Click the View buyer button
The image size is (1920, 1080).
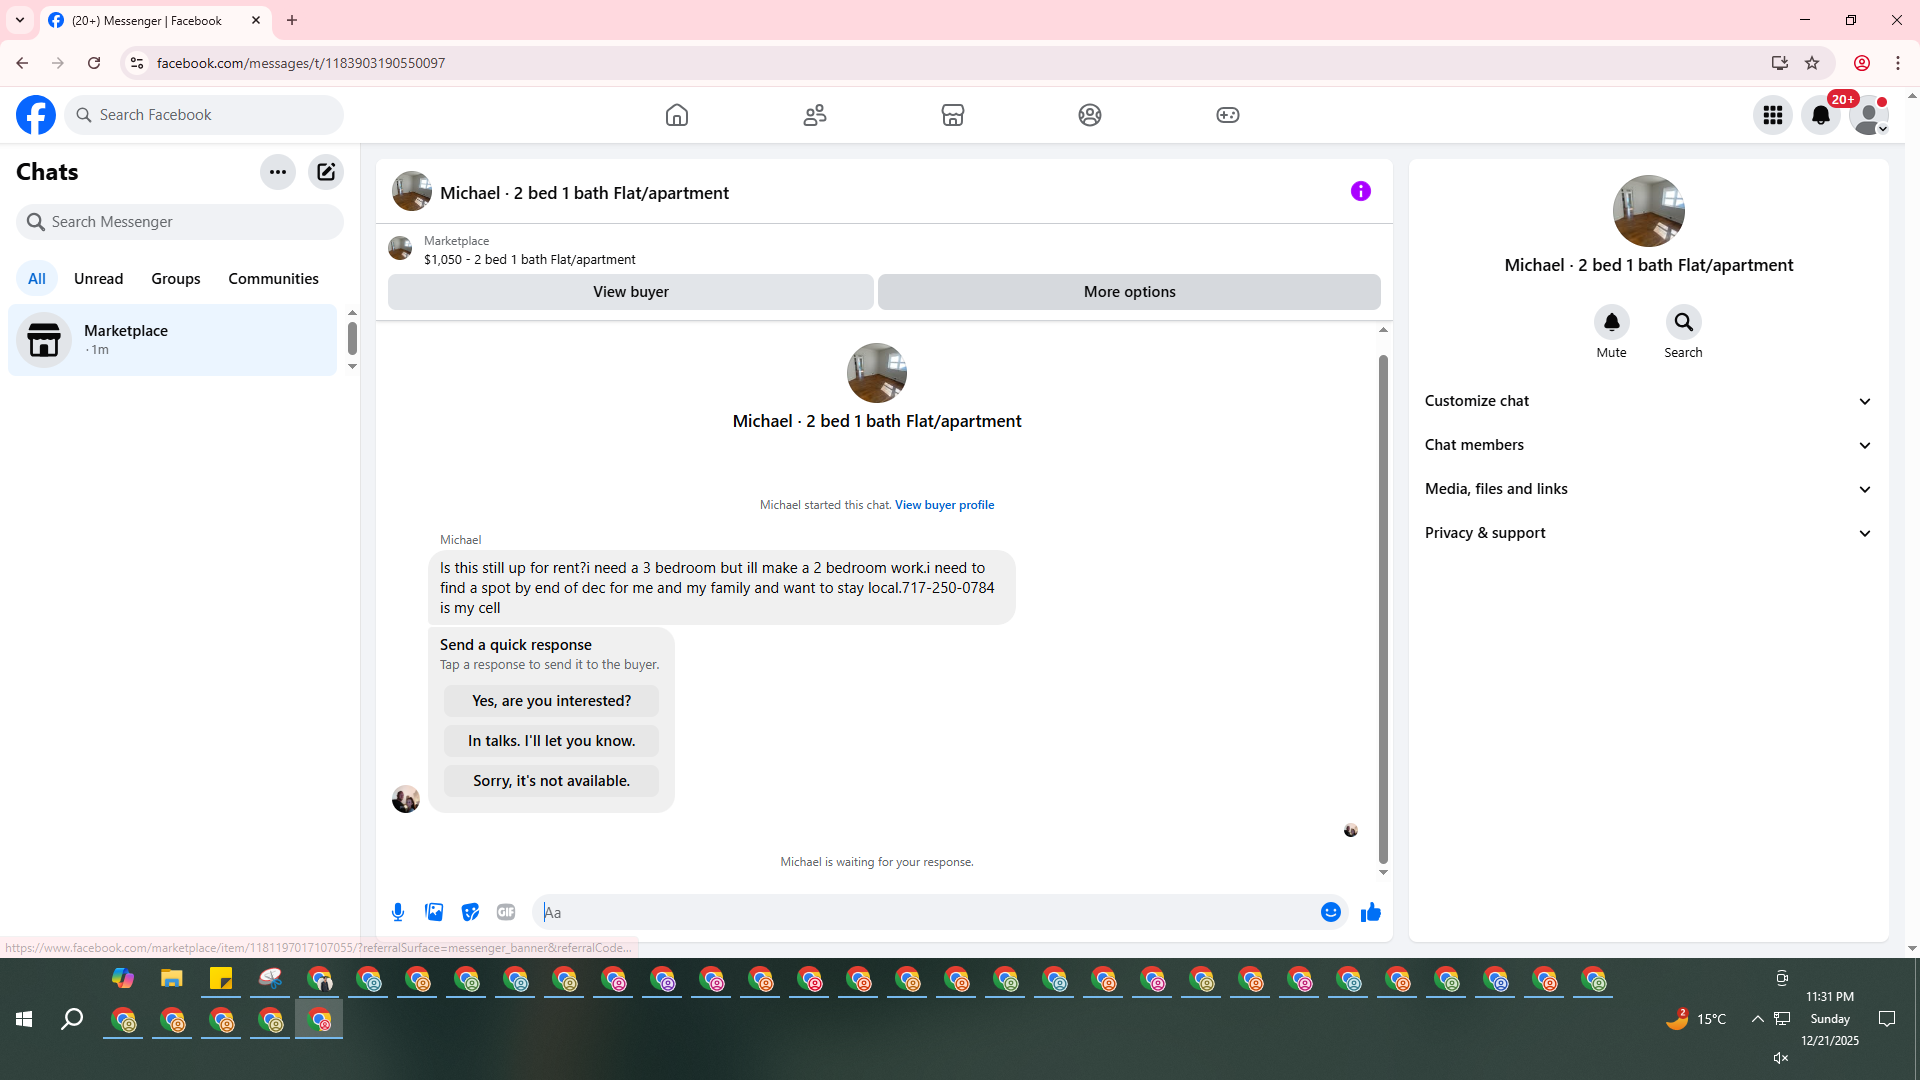(x=631, y=292)
